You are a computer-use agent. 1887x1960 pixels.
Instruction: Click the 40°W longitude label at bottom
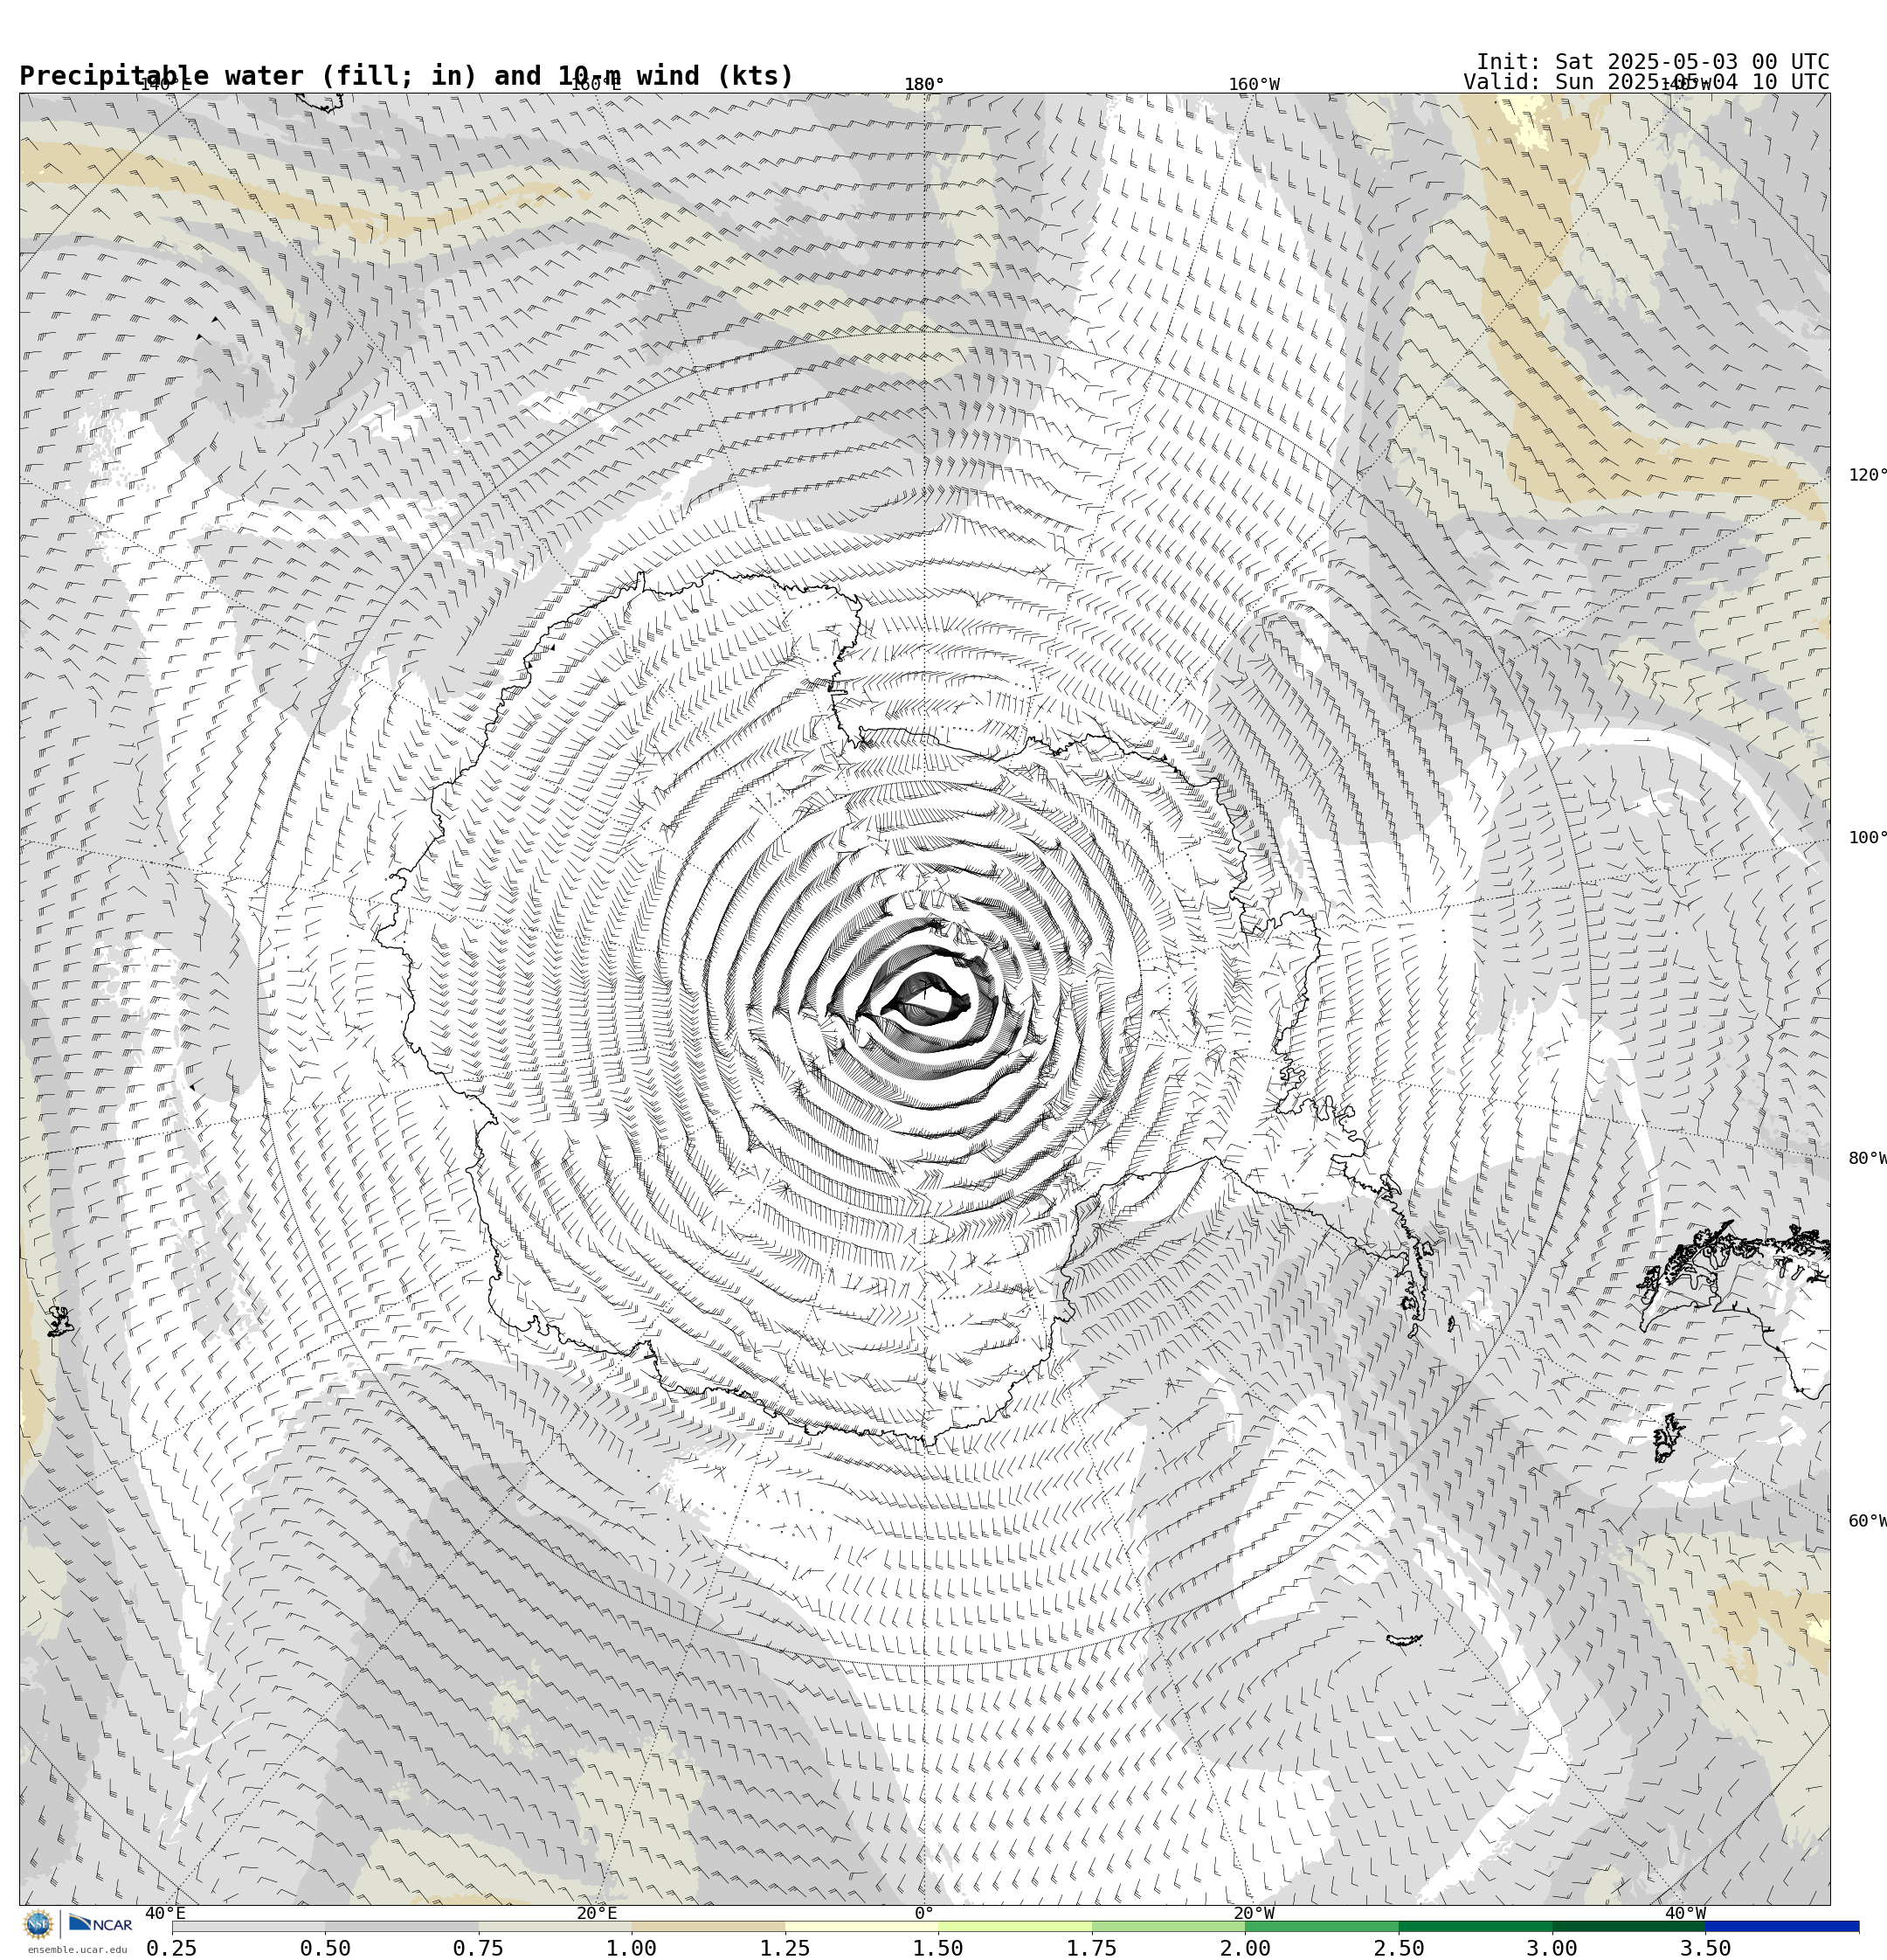1685,1914
